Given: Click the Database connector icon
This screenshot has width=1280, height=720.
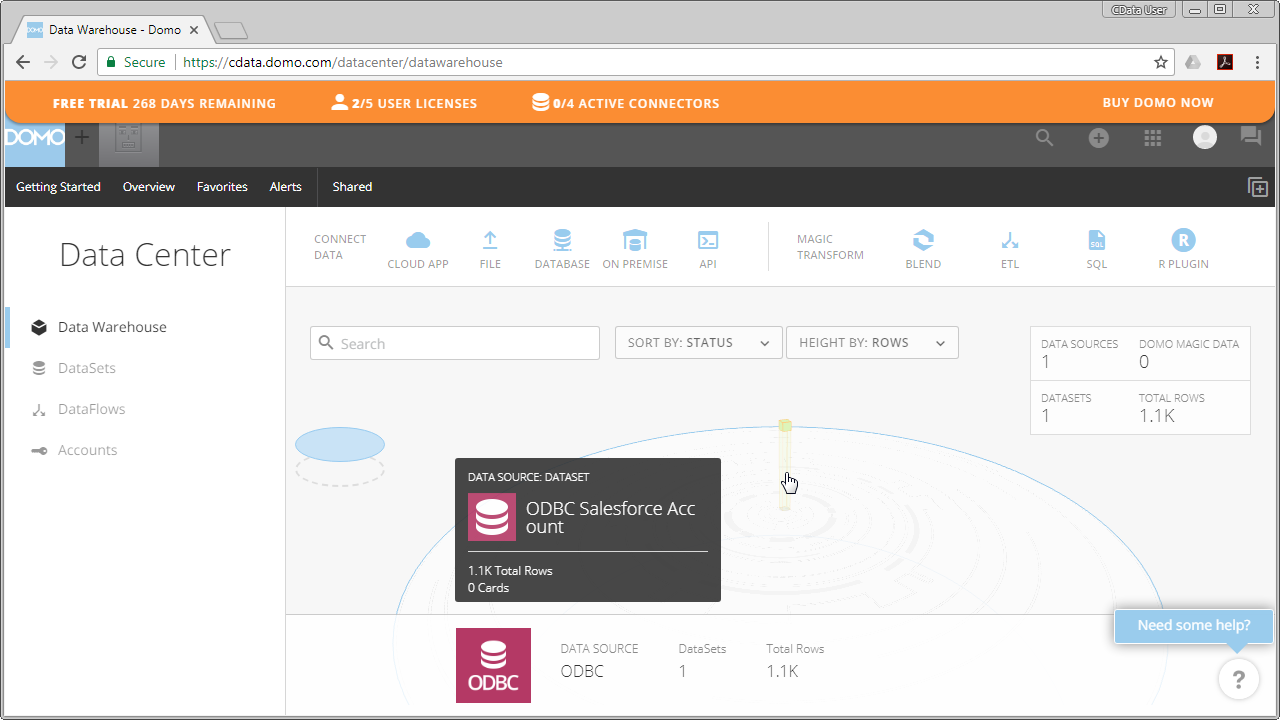Looking at the screenshot, I should point(561,241).
